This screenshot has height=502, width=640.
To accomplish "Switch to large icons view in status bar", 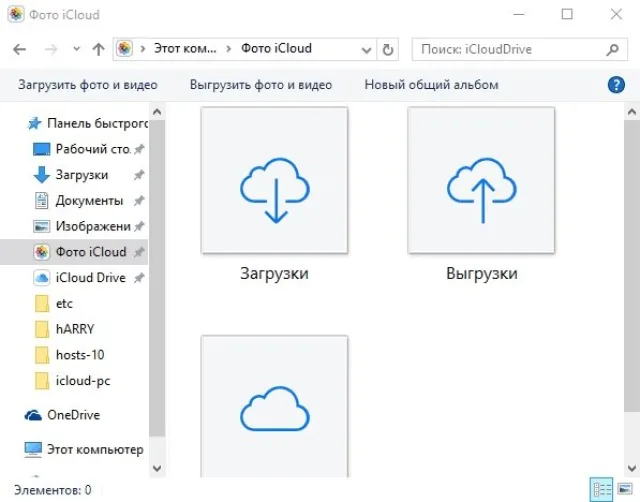I will tap(625, 489).
